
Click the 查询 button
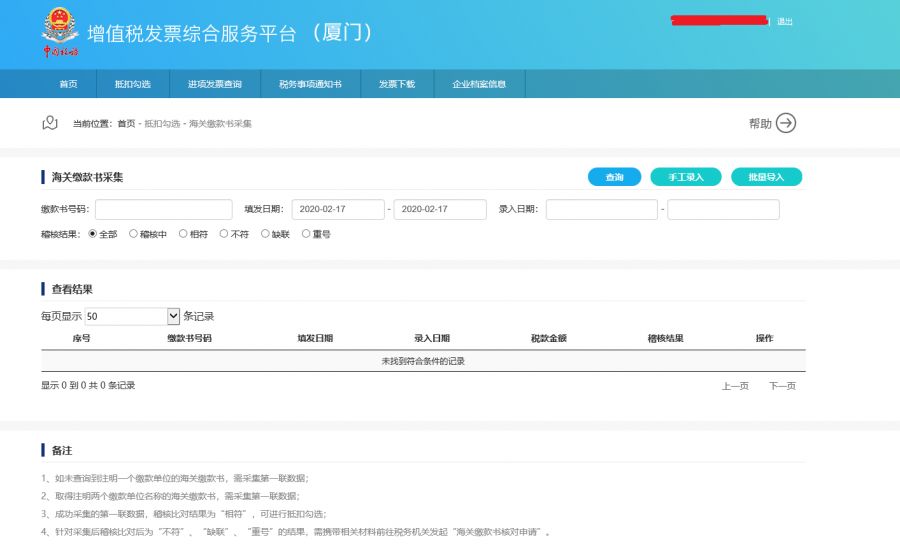tap(614, 177)
